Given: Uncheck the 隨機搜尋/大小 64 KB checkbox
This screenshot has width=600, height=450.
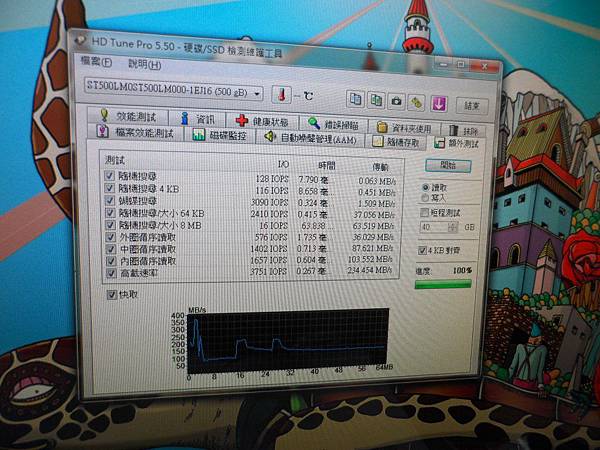Looking at the screenshot, I should coord(110,212).
